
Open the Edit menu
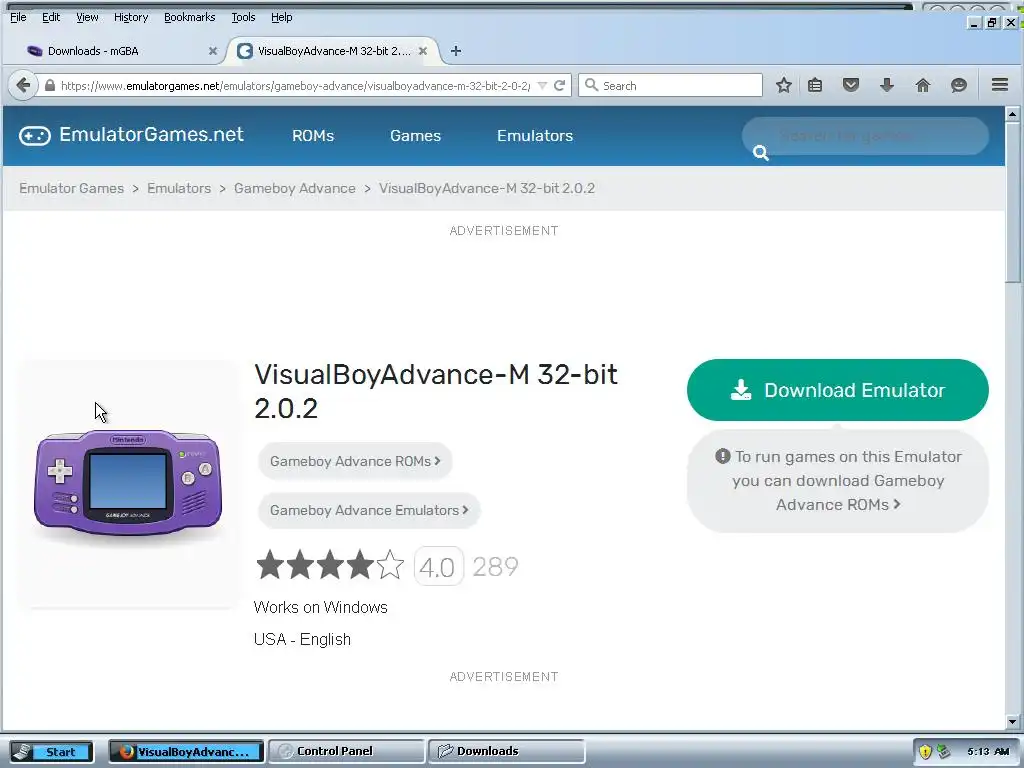click(x=51, y=17)
